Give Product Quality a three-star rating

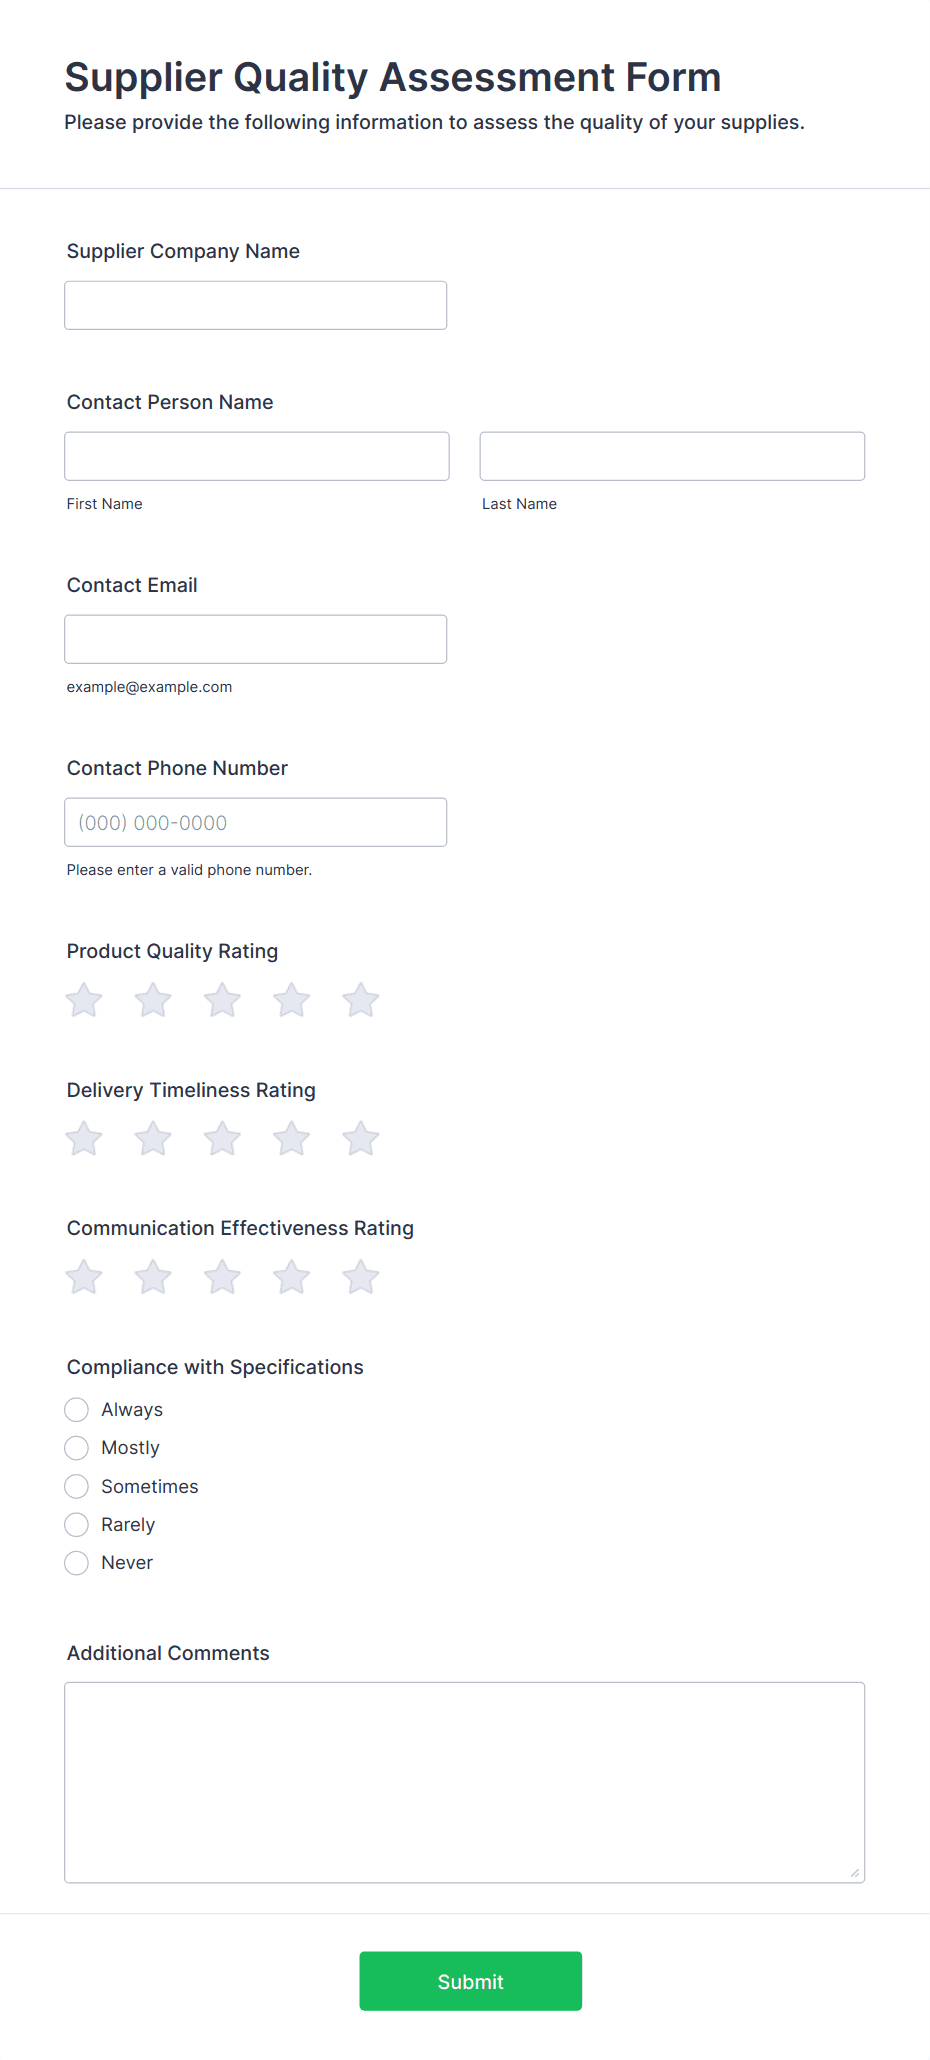[x=222, y=1000]
